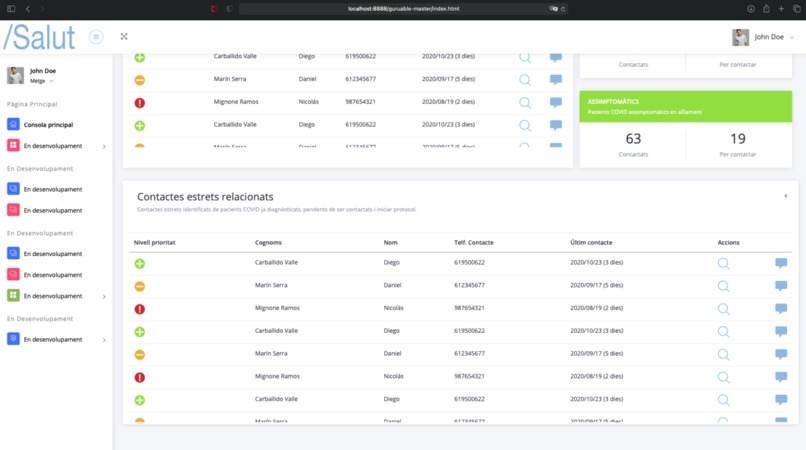
Task: Show browser tab overview icon
Action: [796, 9]
